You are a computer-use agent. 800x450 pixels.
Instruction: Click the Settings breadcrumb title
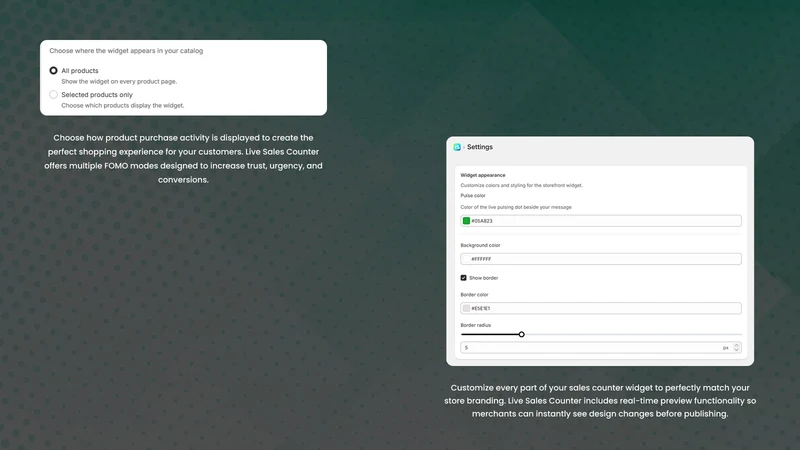[x=480, y=147]
